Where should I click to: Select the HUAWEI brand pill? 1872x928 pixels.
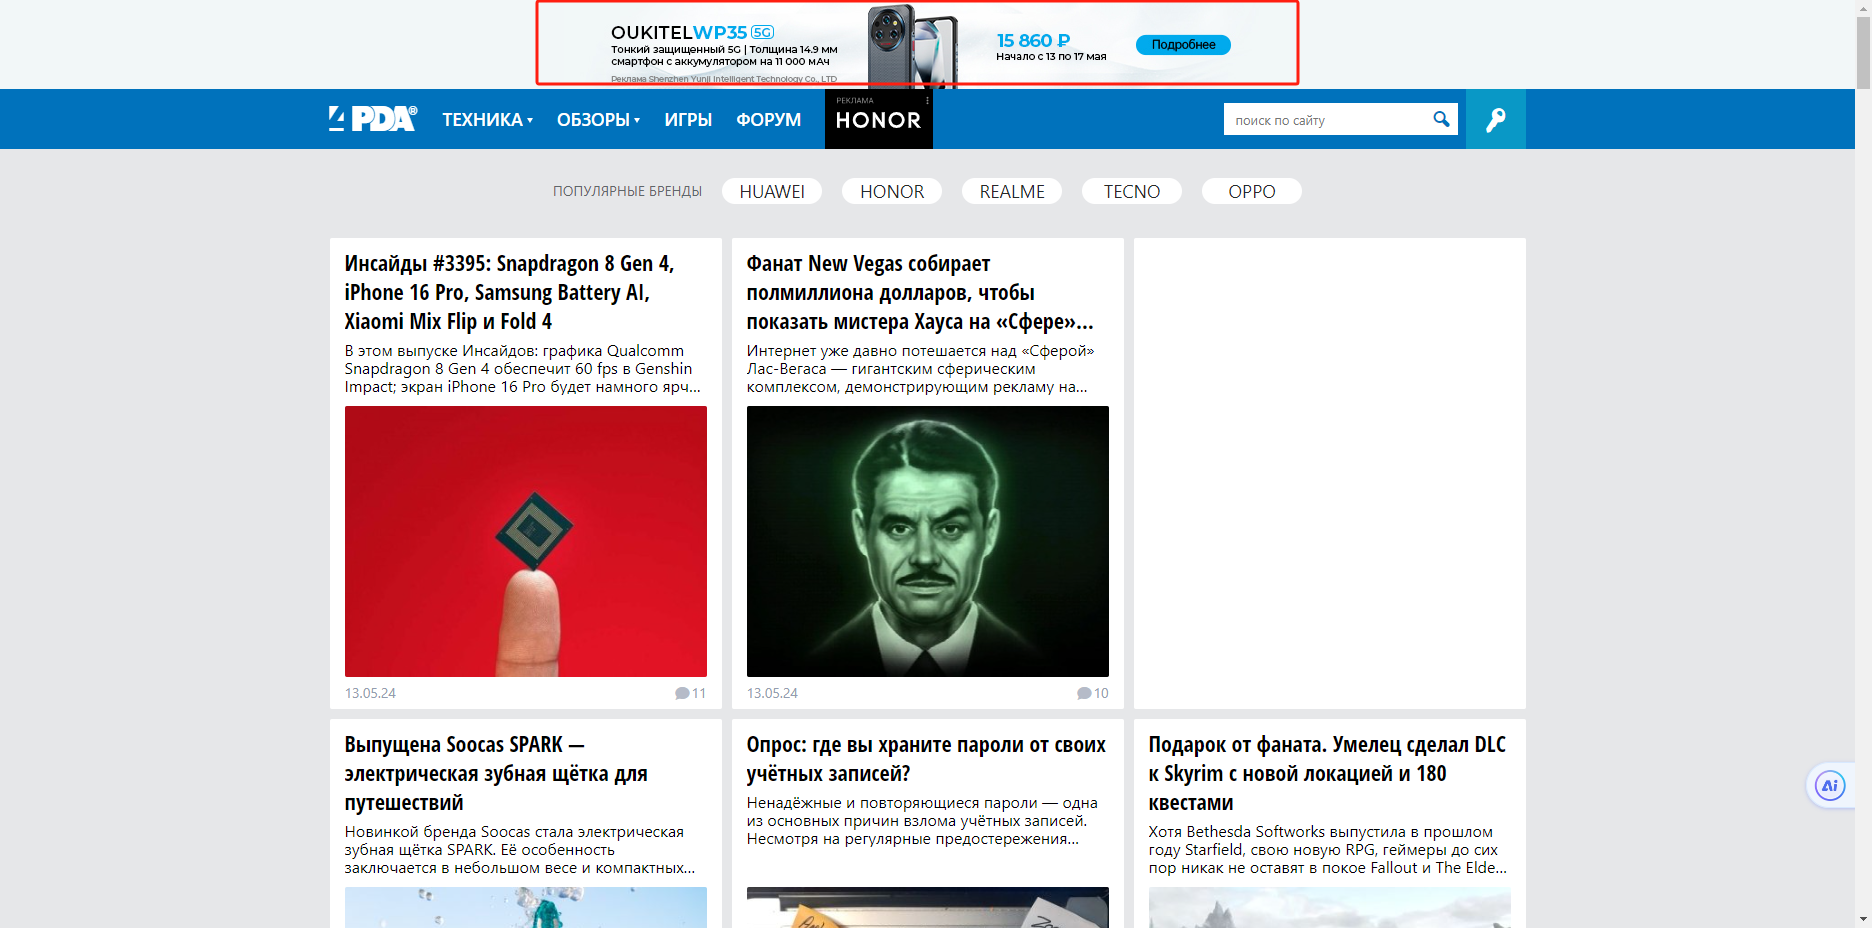[x=771, y=191]
